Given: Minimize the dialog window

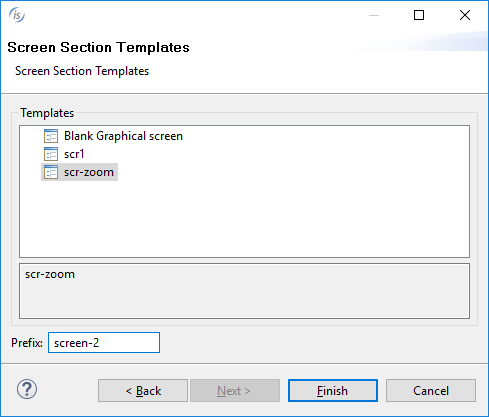Looking at the screenshot, I should click(374, 15).
